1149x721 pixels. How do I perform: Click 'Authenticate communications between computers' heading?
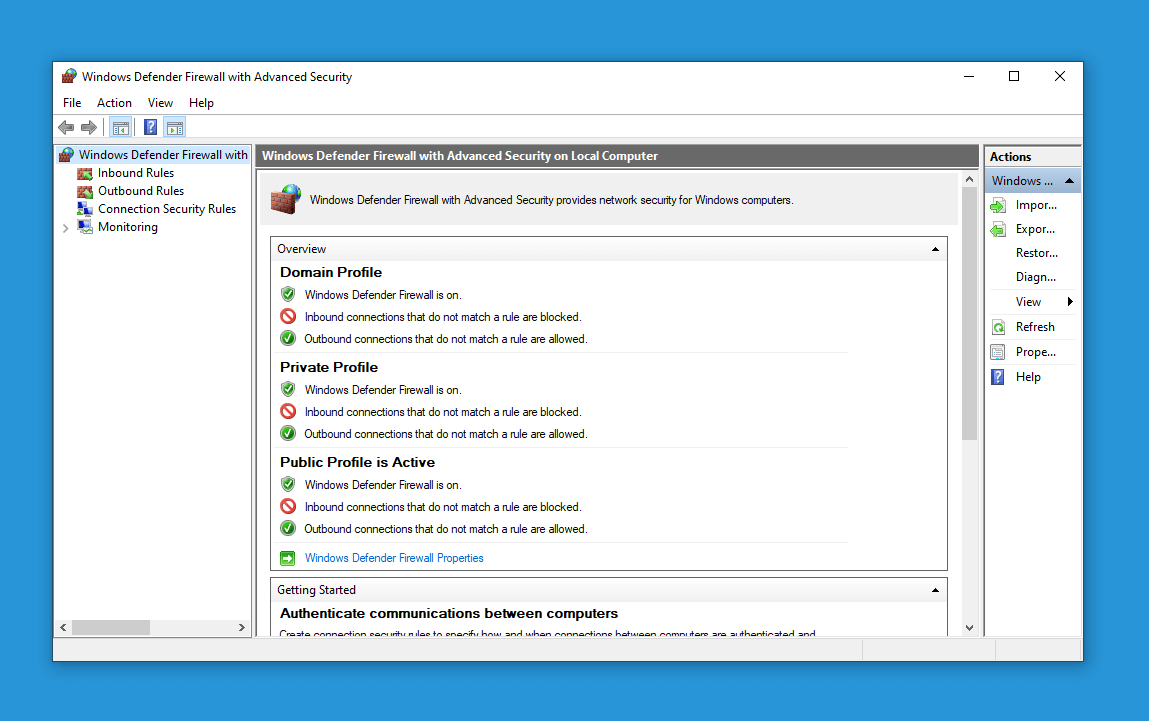click(449, 613)
